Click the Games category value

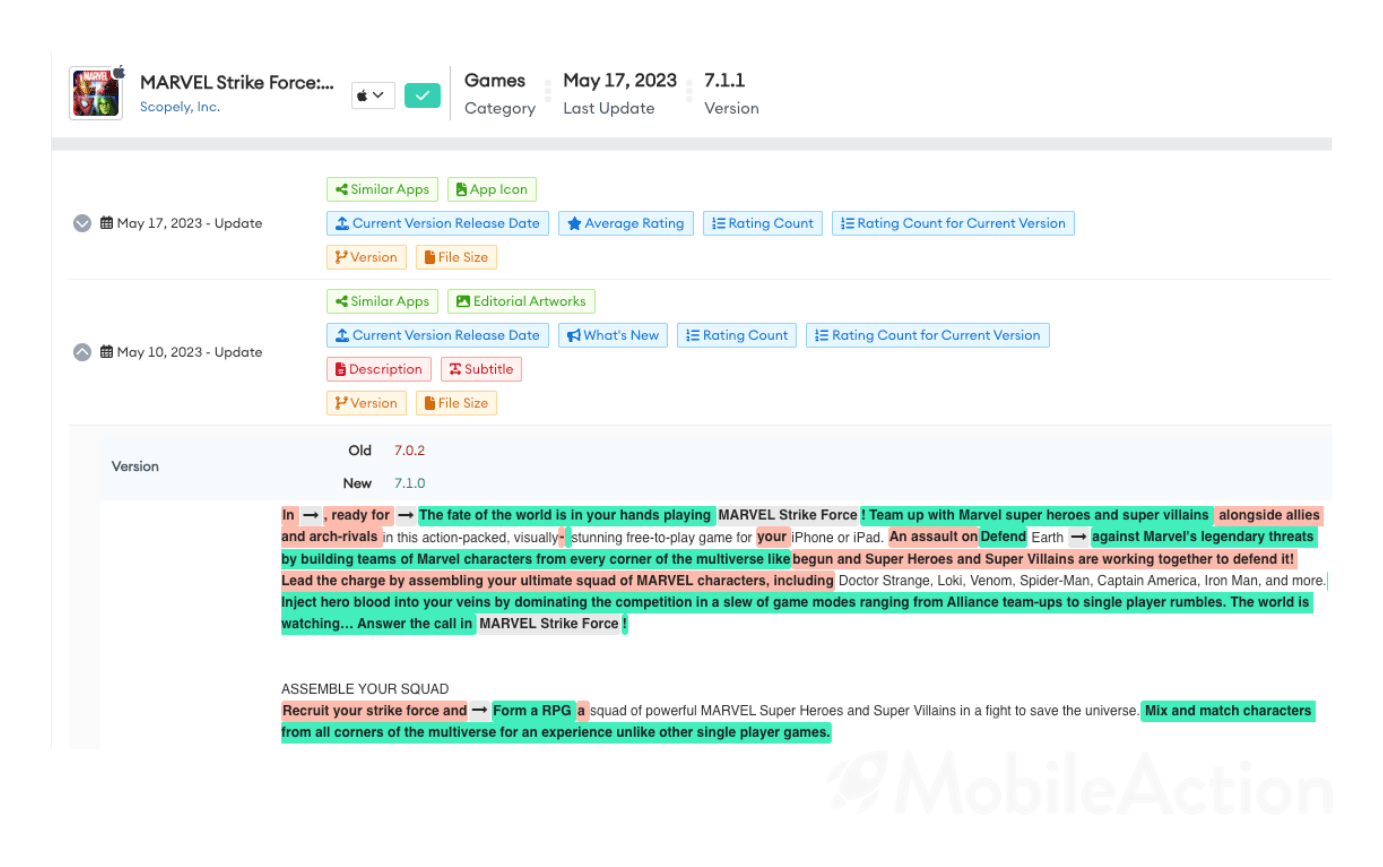(495, 80)
